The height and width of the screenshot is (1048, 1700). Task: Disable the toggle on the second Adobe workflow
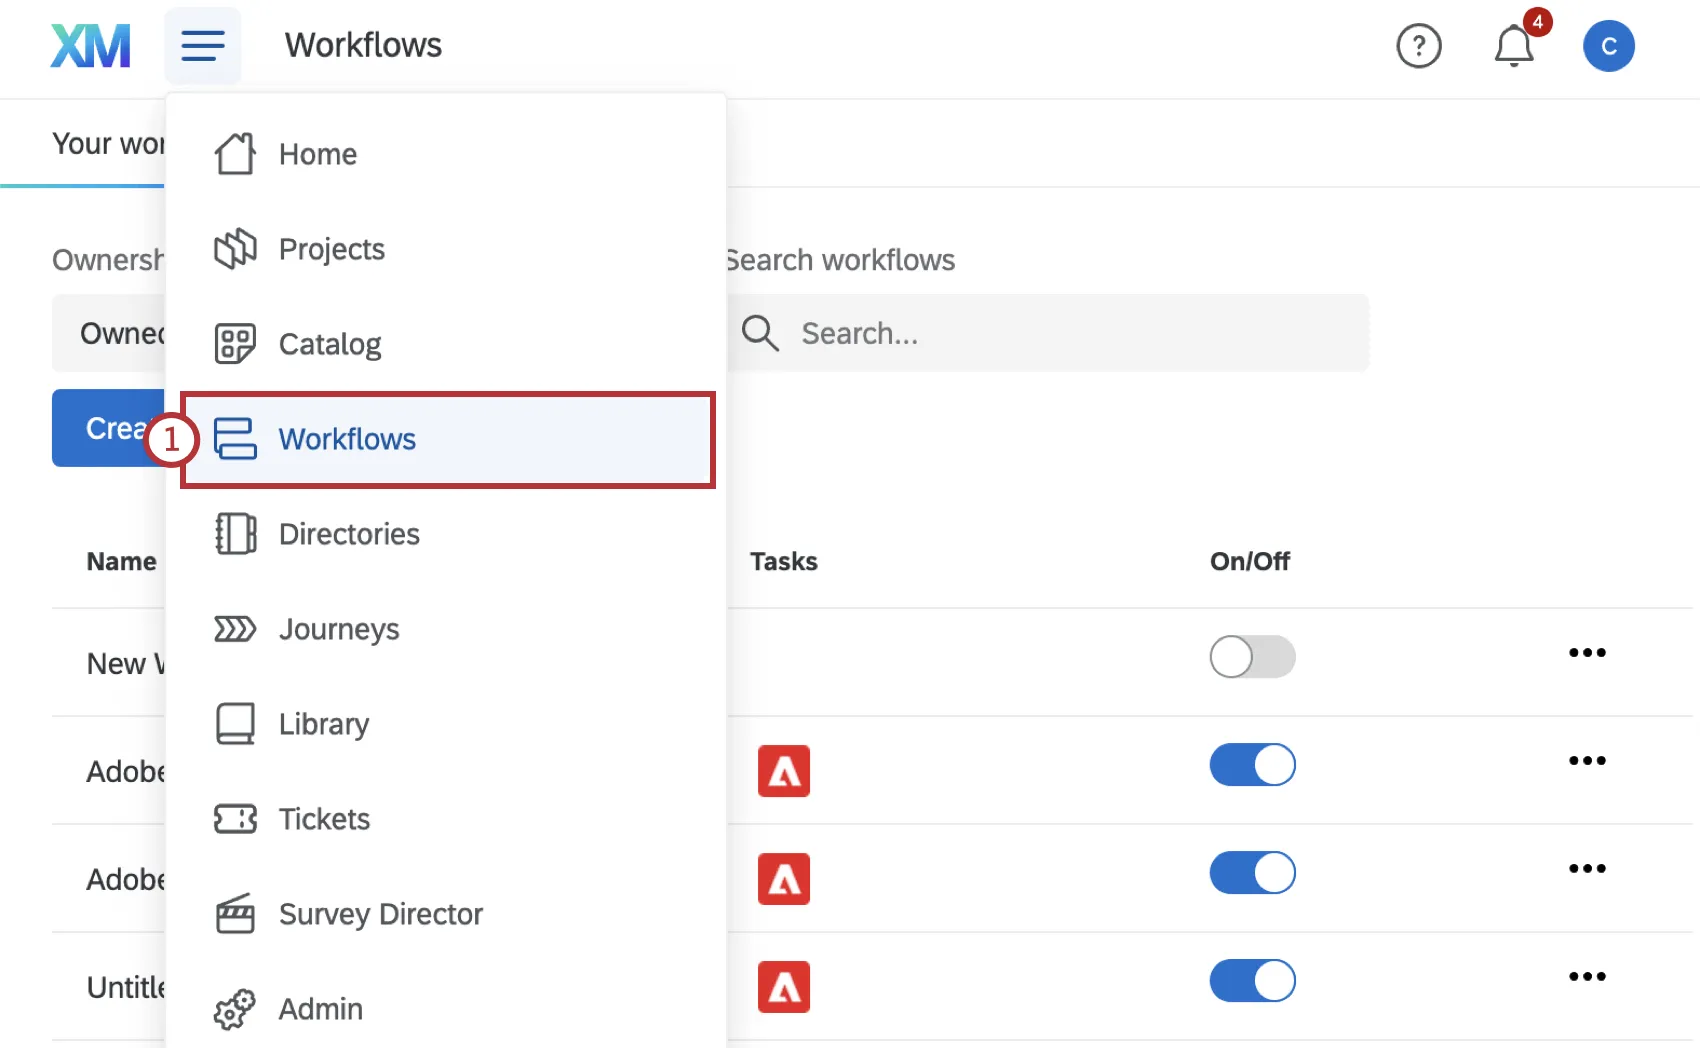pyautogui.click(x=1251, y=872)
